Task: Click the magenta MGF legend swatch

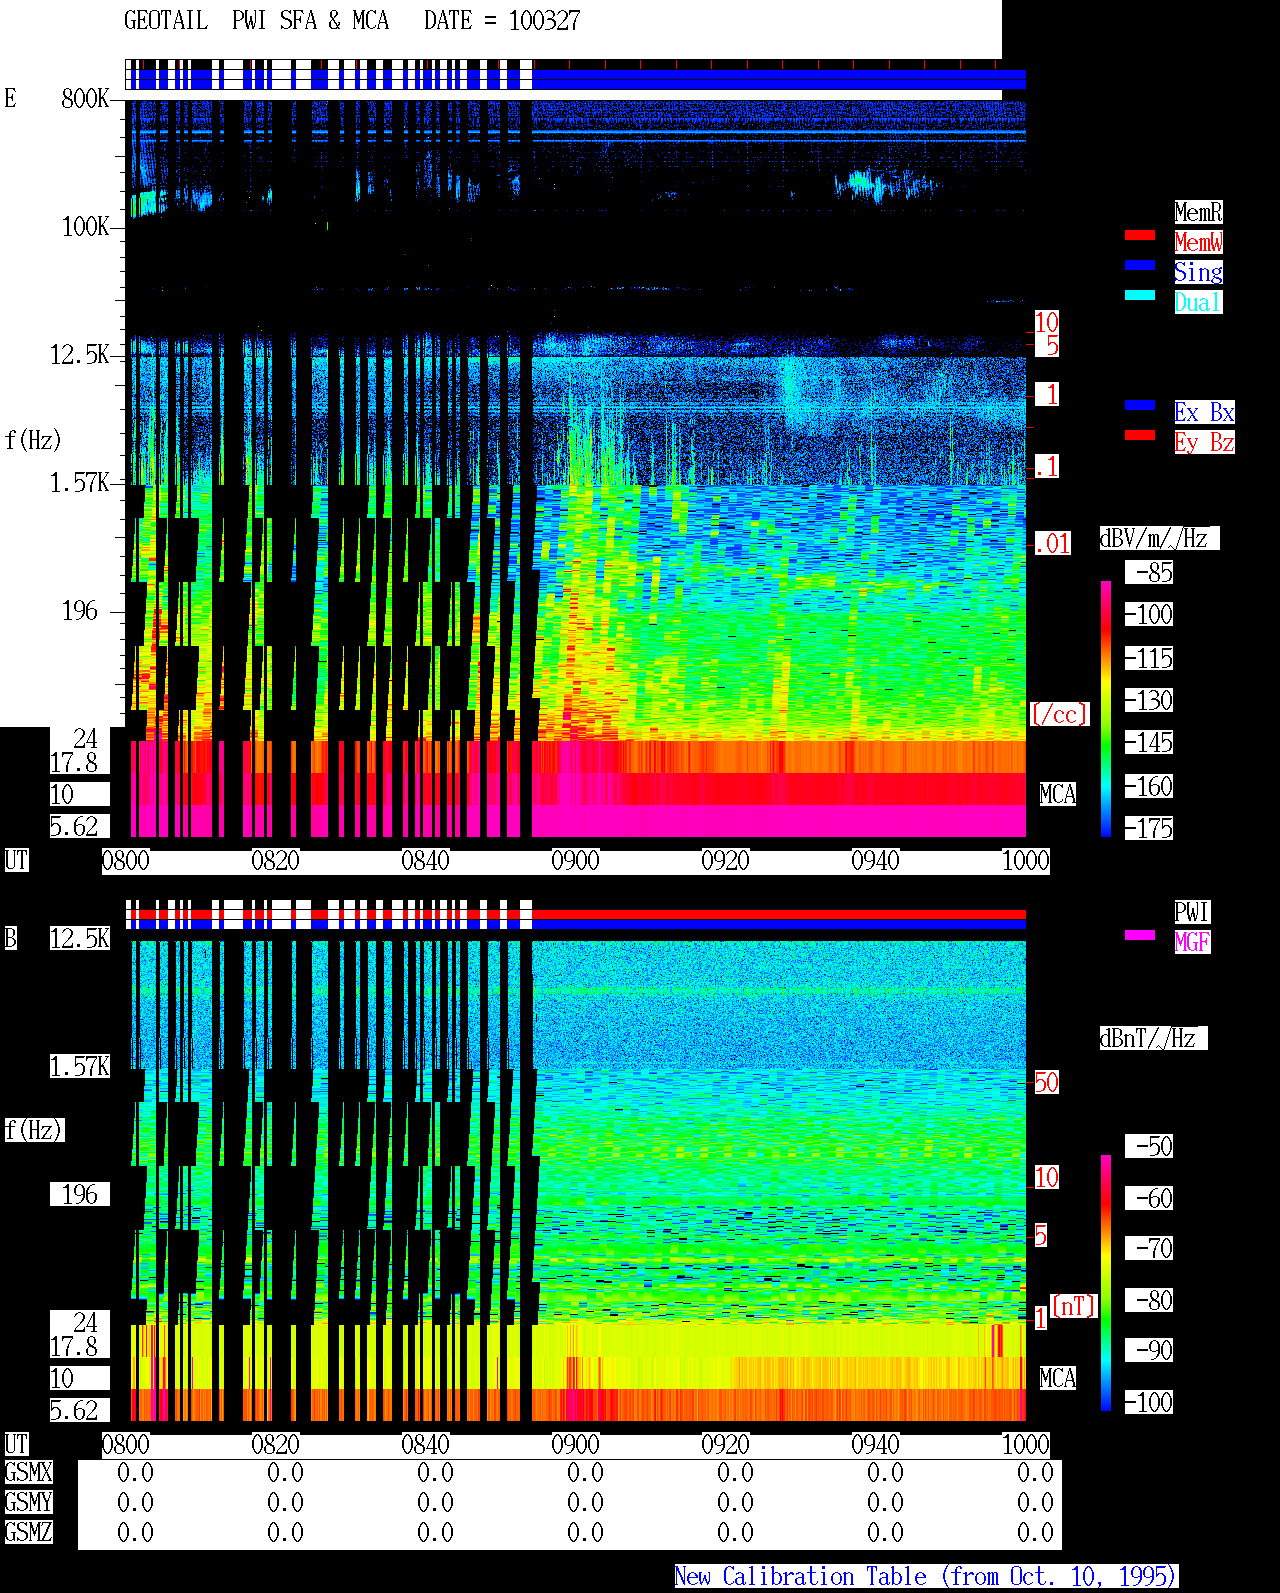Action: (1140, 935)
